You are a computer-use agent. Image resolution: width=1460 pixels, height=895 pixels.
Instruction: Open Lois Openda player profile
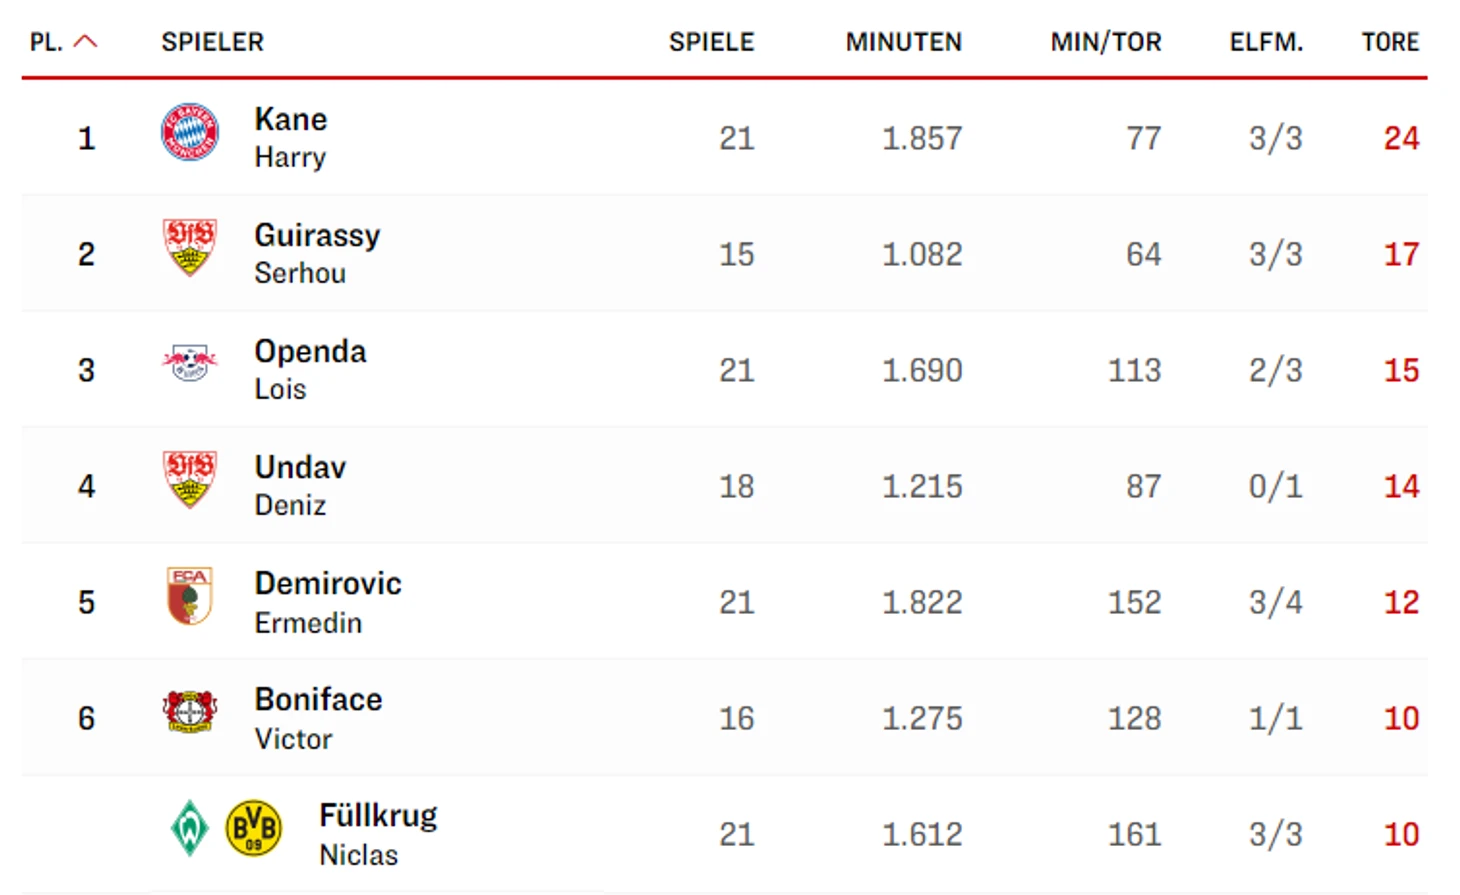310,369
